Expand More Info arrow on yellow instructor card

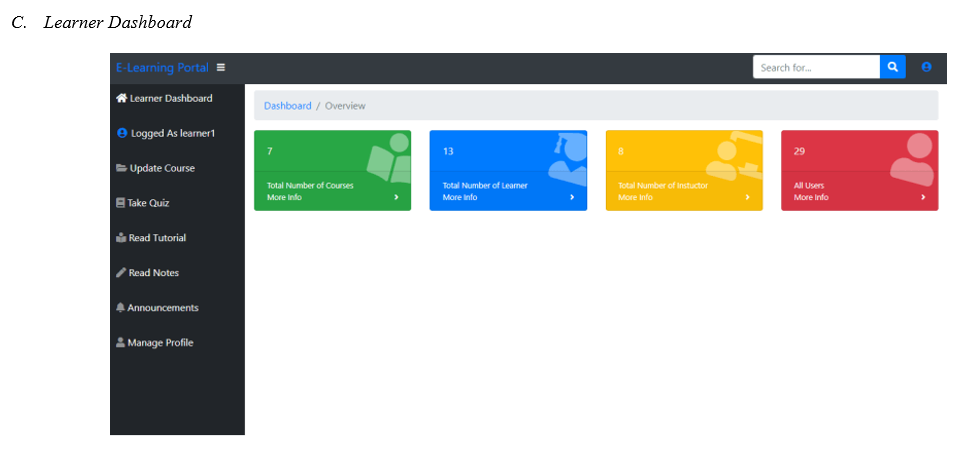[748, 198]
